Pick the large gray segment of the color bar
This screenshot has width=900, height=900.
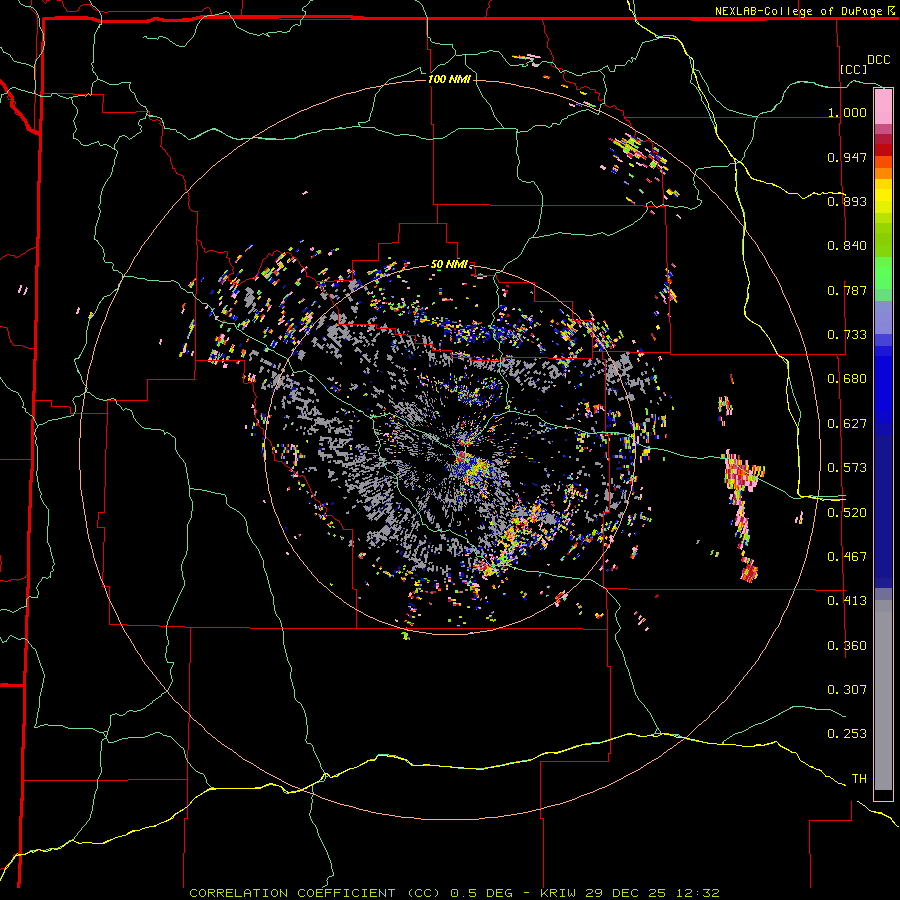pyautogui.click(x=883, y=695)
